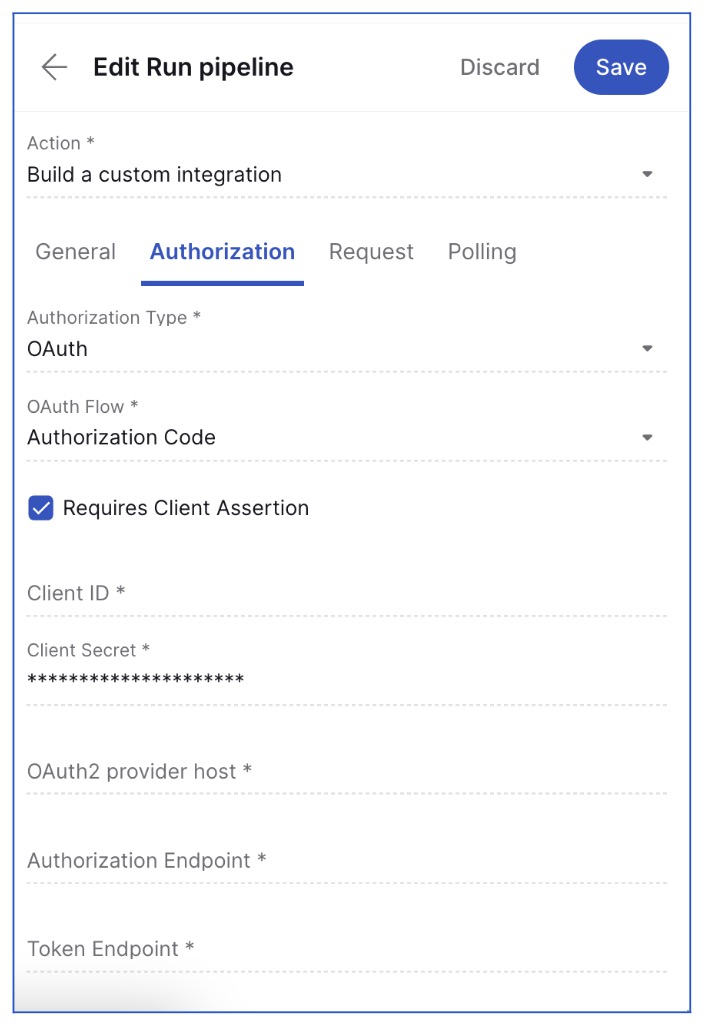Open the Polling tab

(482, 252)
